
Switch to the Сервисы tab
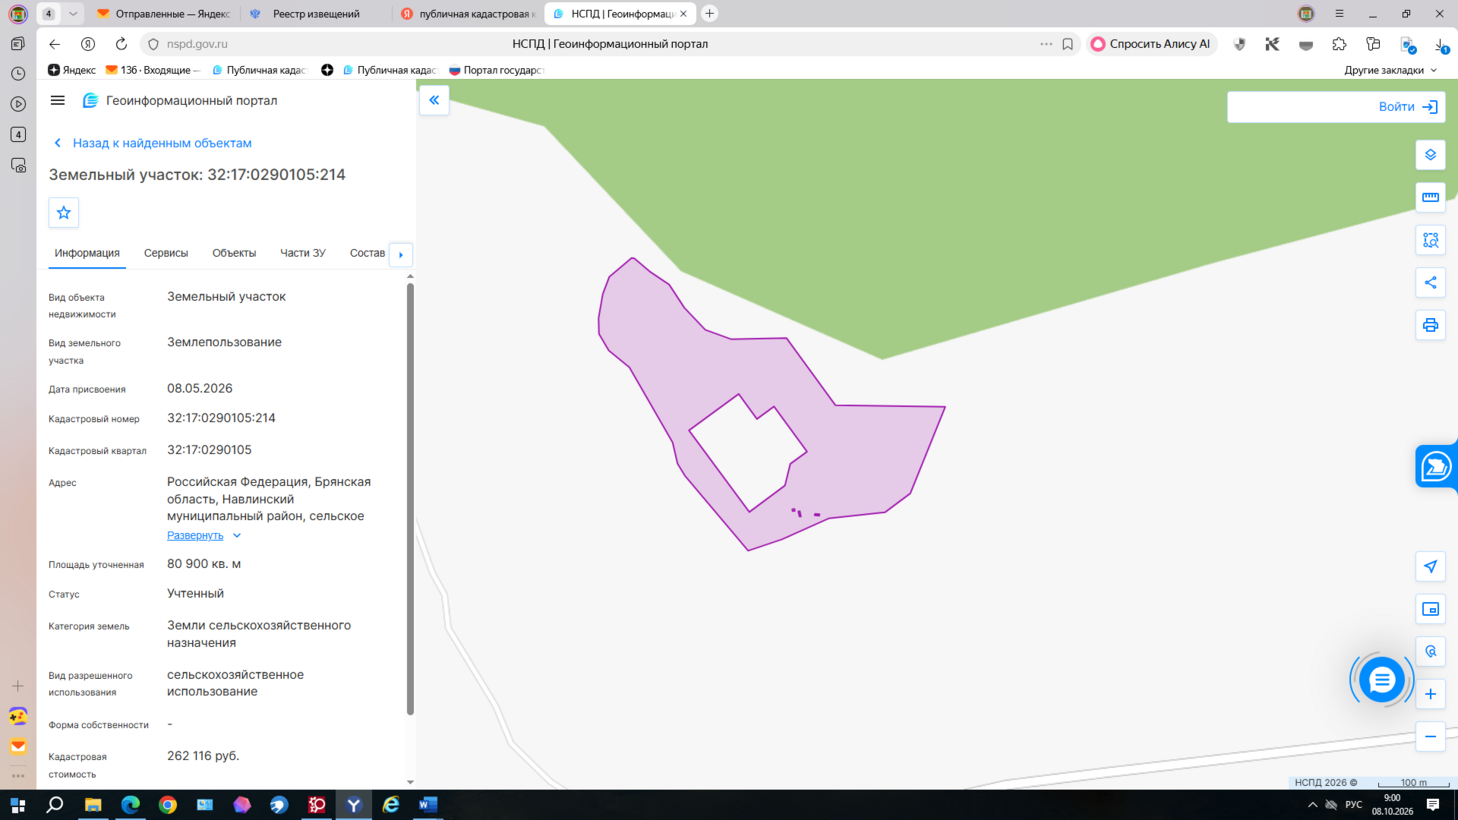[166, 253]
